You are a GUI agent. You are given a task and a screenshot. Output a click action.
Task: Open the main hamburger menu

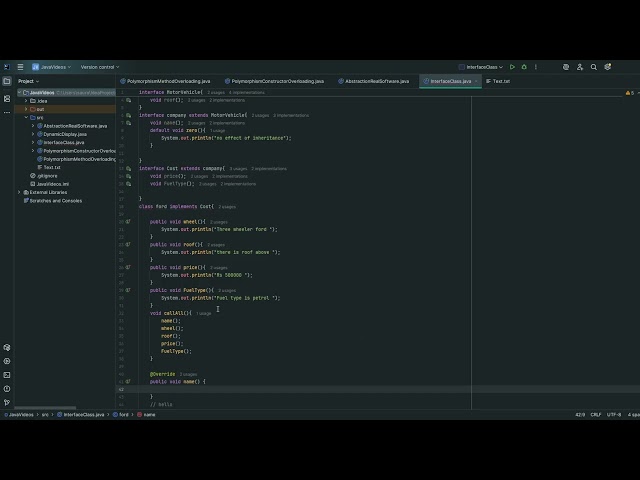pyautogui.click(x=20, y=67)
